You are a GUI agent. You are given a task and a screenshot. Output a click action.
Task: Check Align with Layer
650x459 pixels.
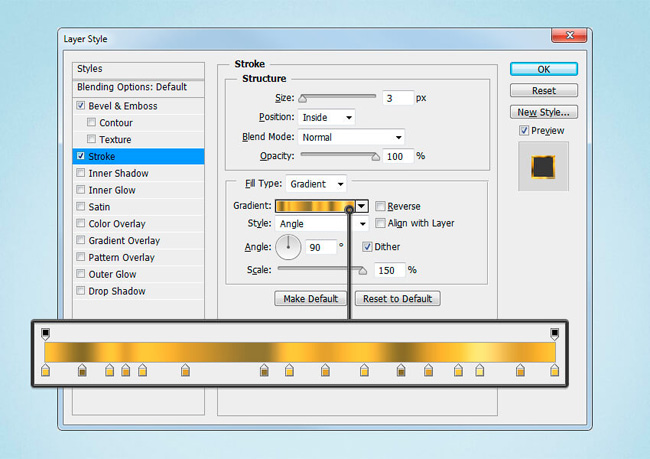click(380, 223)
